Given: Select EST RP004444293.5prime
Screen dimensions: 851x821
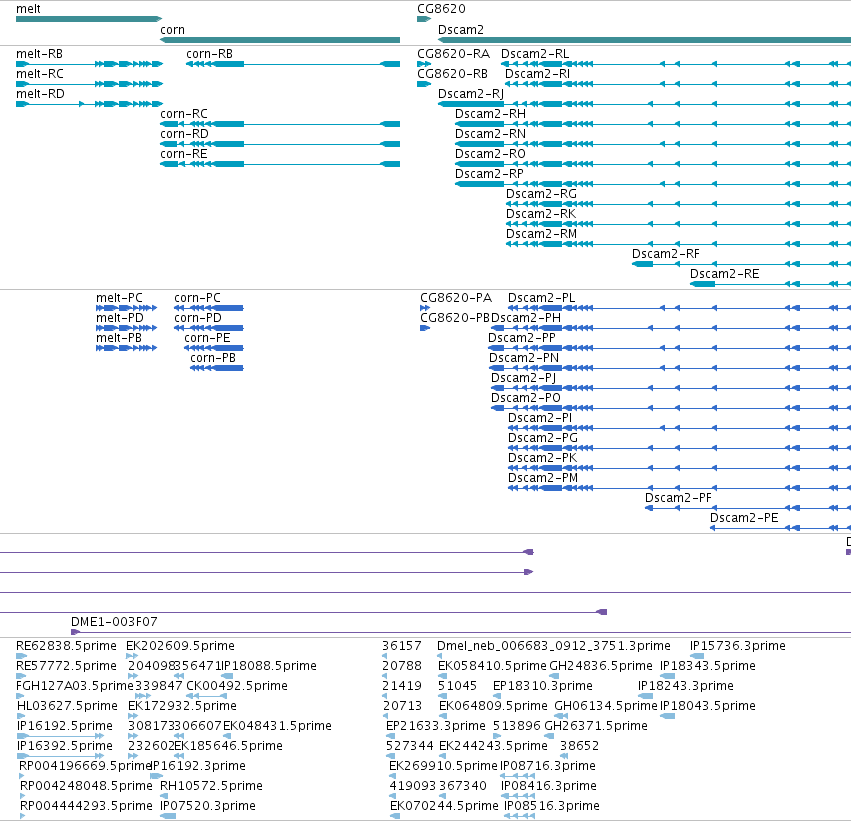Looking at the screenshot, I should (86, 806).
